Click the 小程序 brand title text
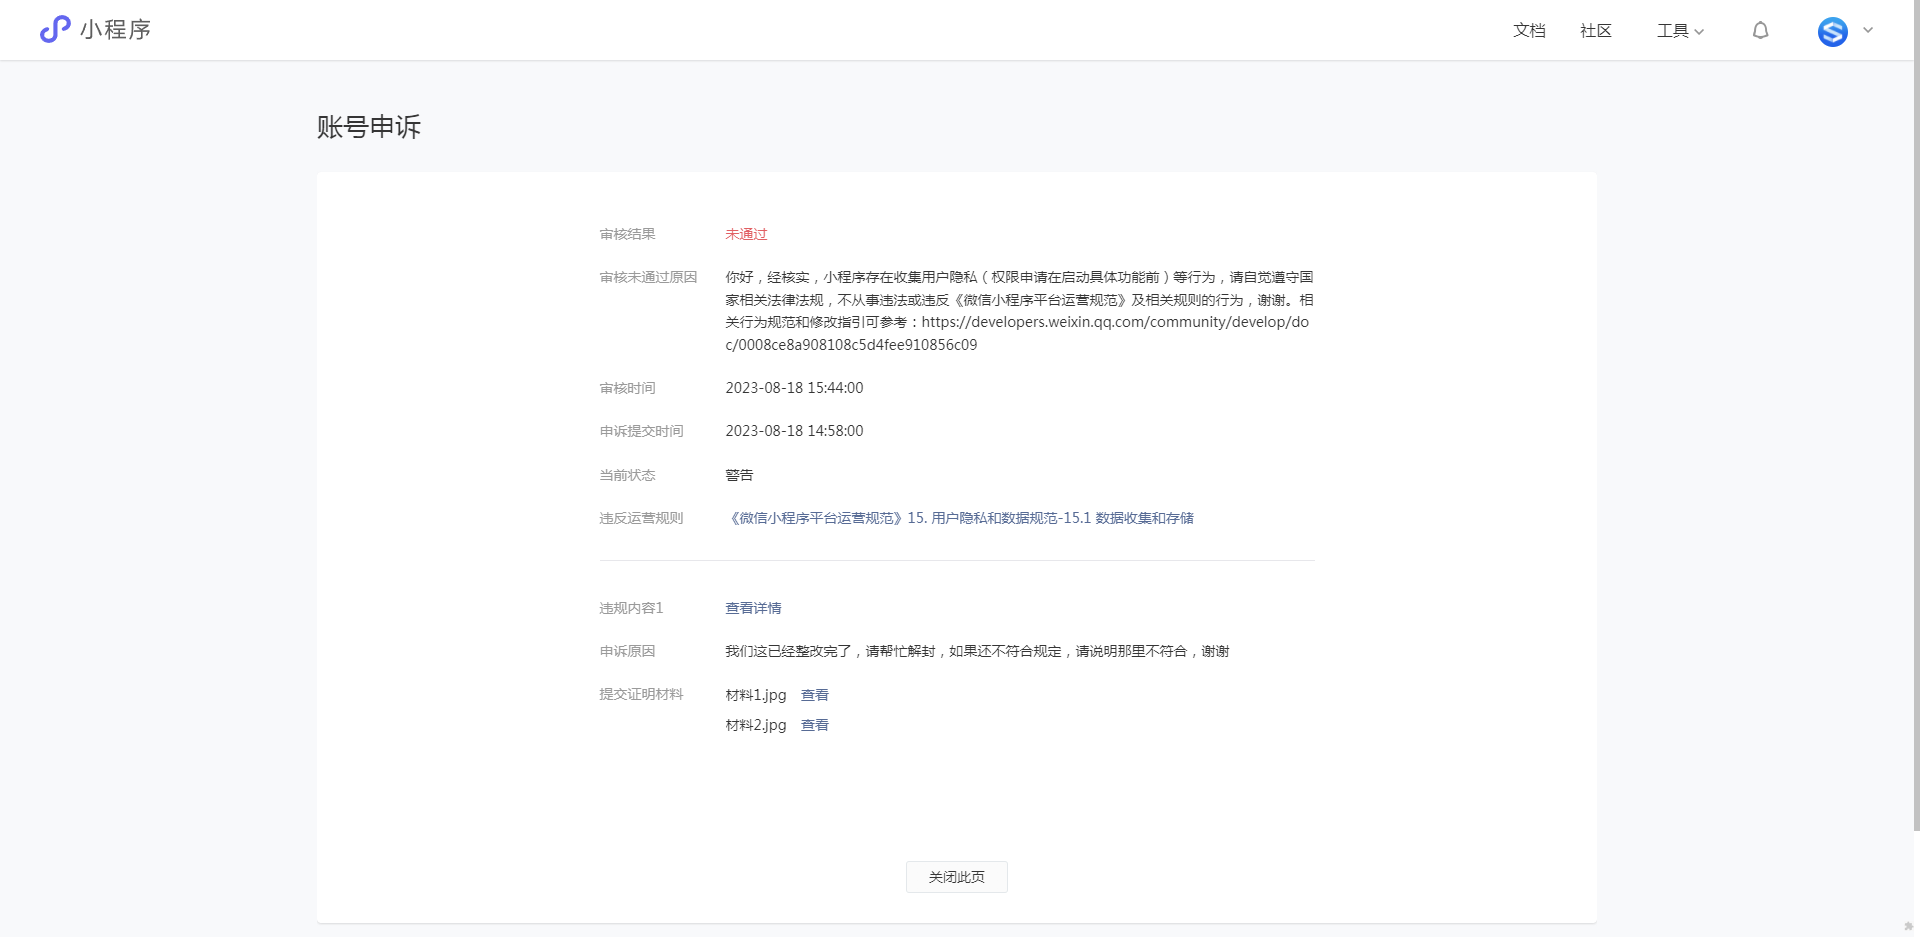This screenshot has height=937, width=1920. pos(115,30)
